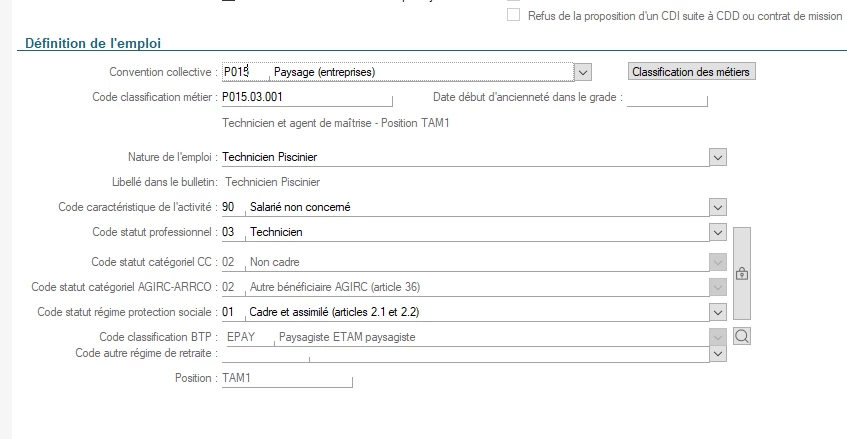This screenshot has width=847, height=439.
Task: Click the Convention collective code field P015
Action: pyautogui.click(x=244, y=72)
